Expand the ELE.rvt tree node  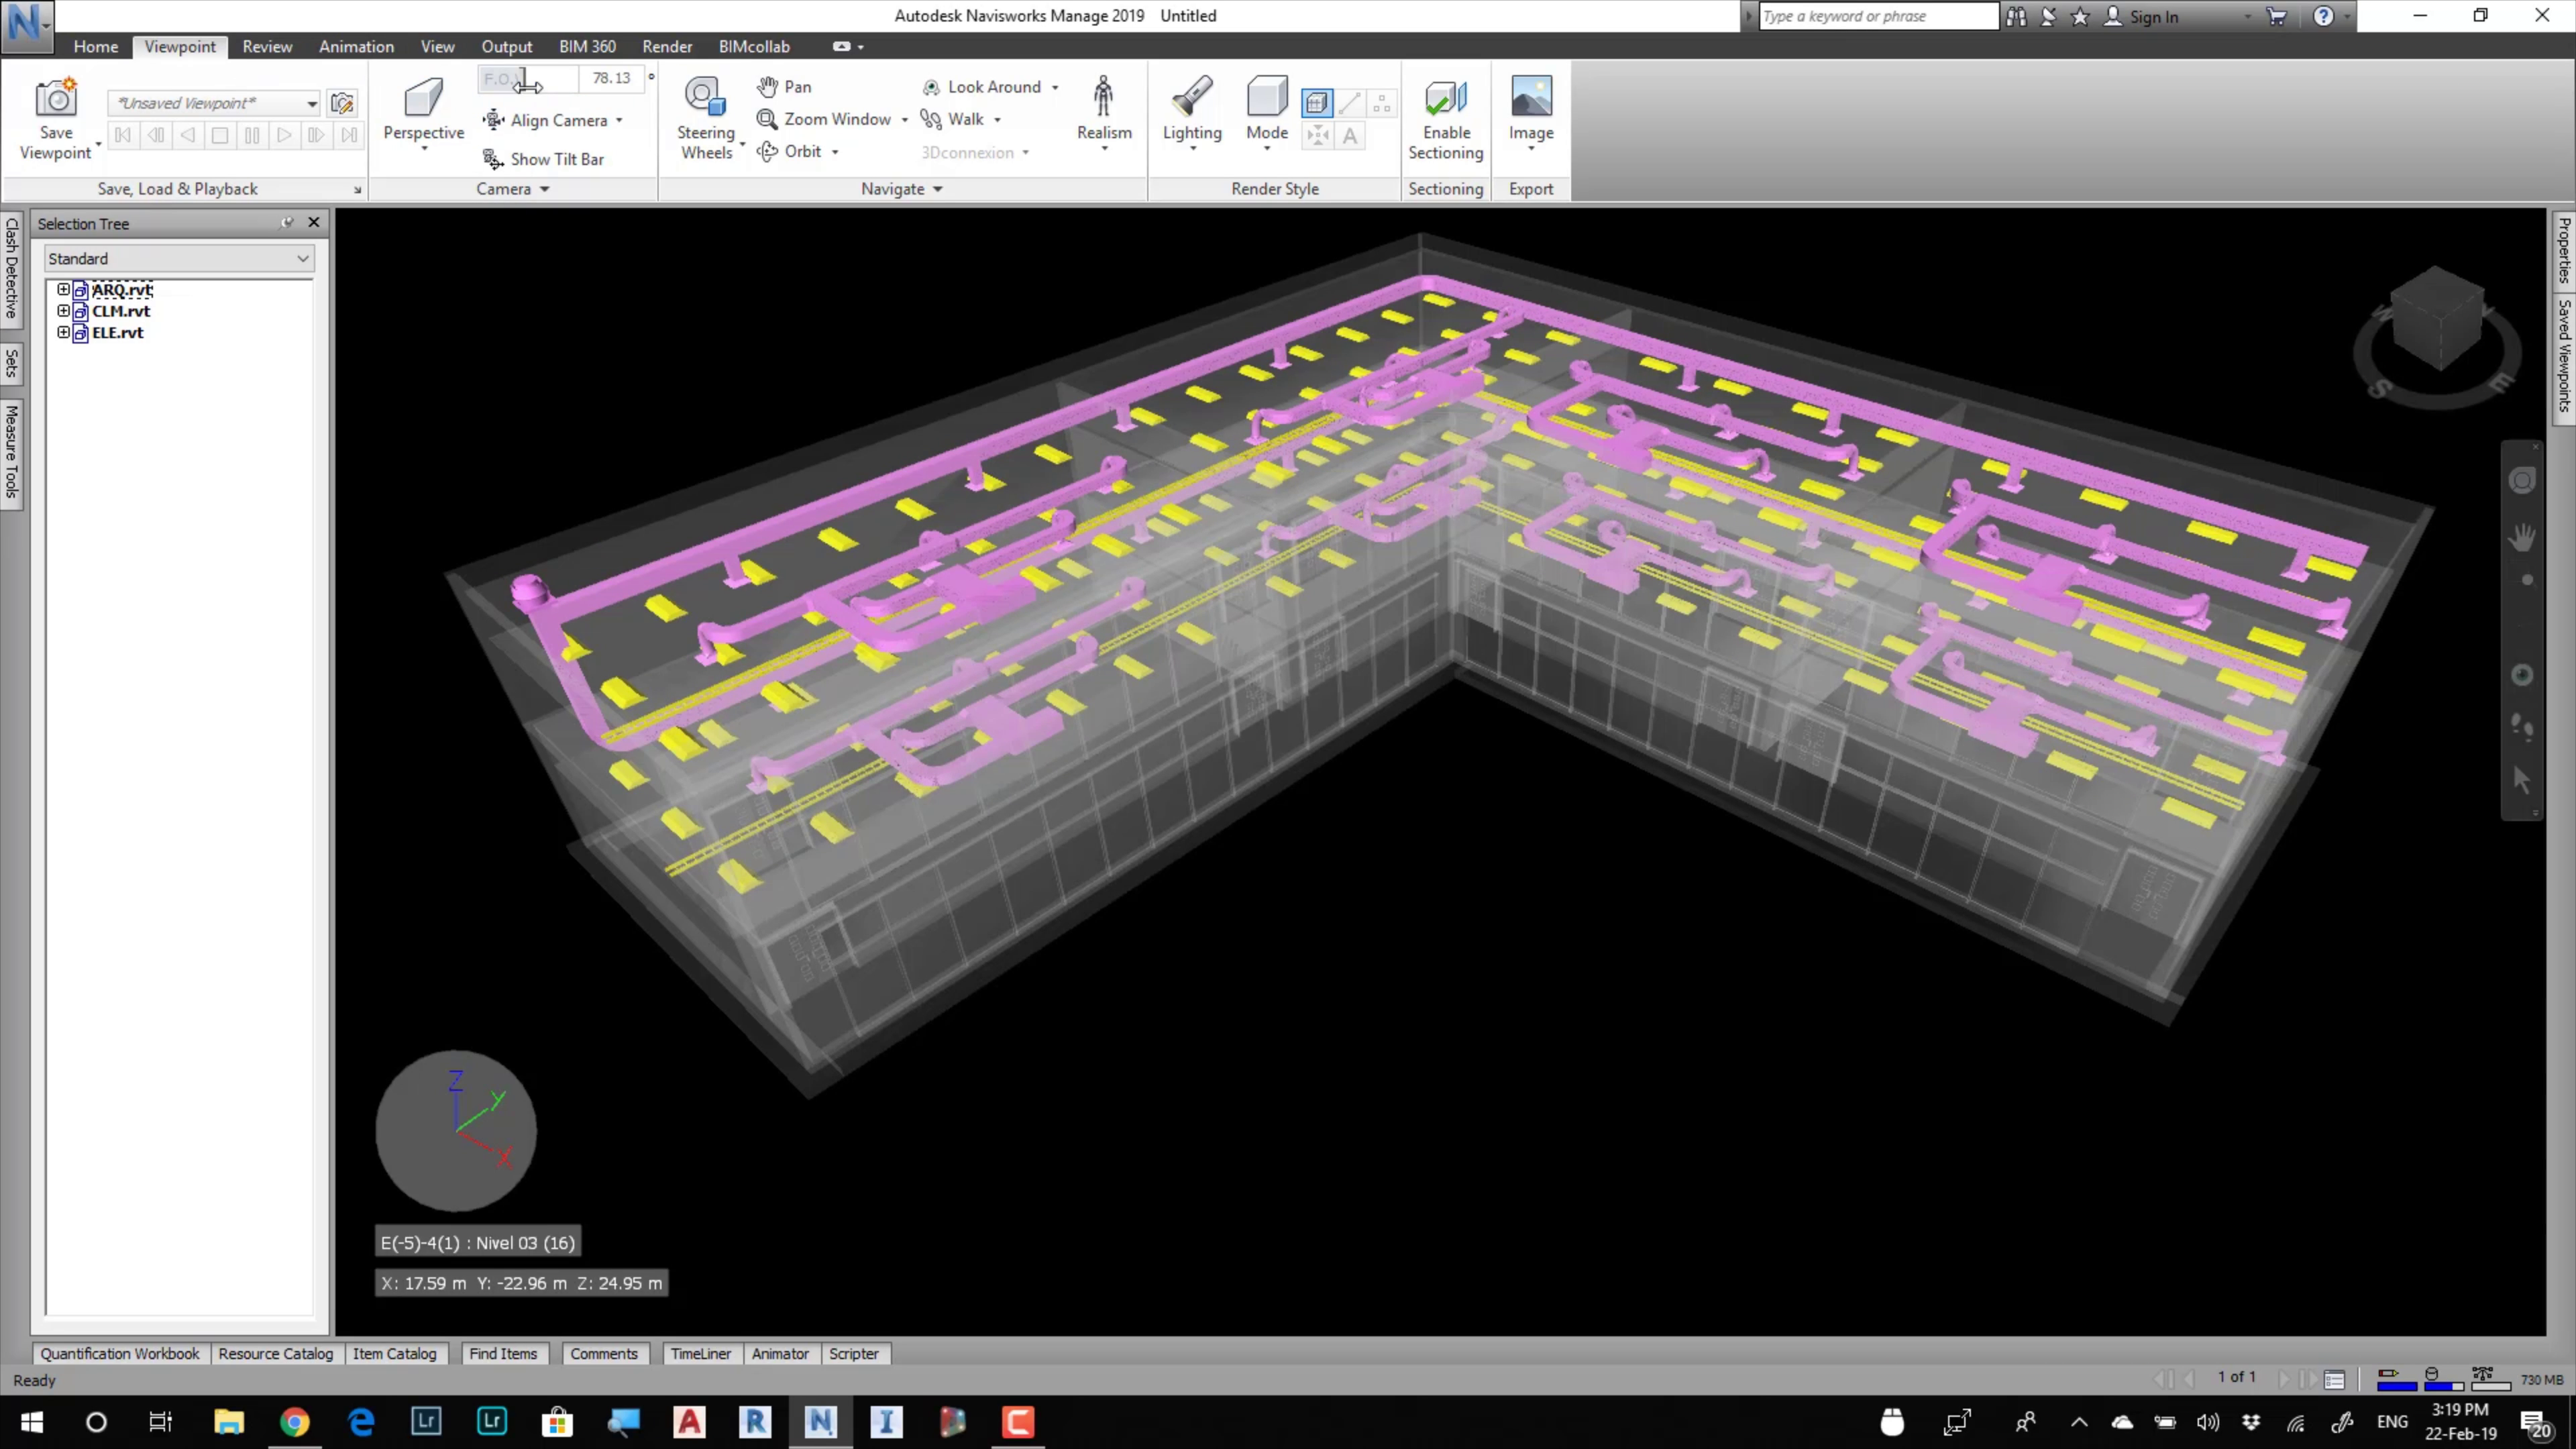pos(63,333)
